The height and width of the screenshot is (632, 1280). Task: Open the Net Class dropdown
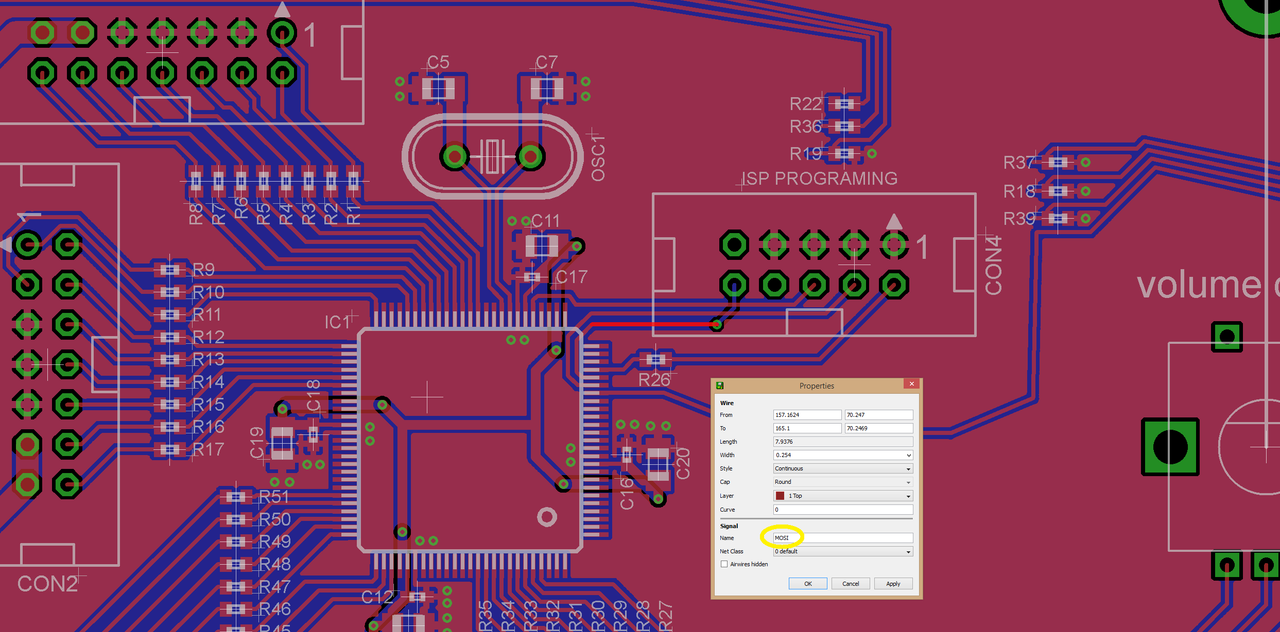(843, 551)
